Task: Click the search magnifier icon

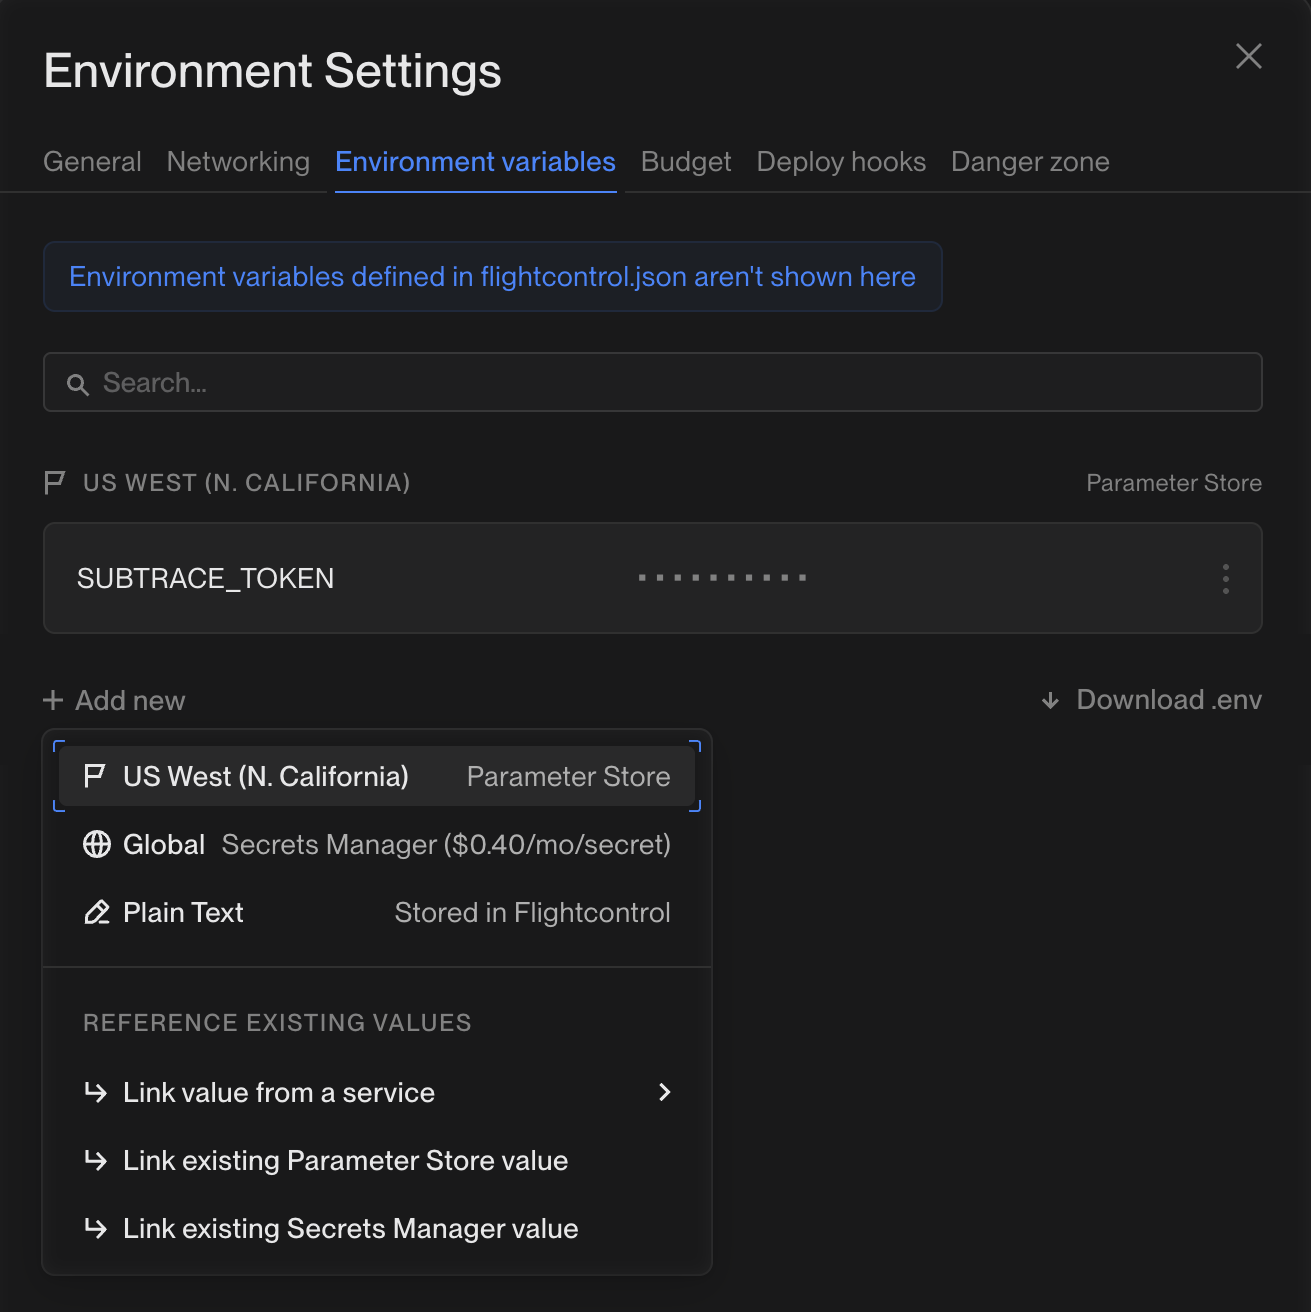Action: [x=78, y=384]
